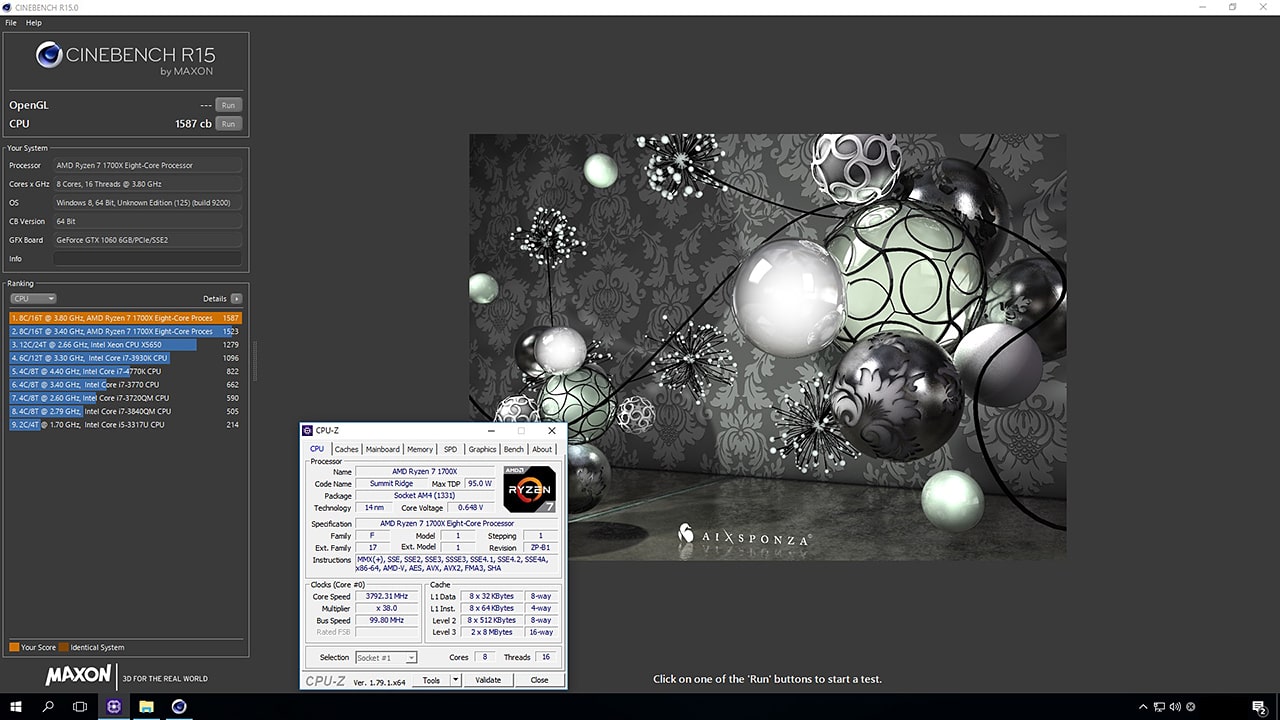
Task: Select ranking entry Ryzen 7 1700X at 3.80 GHz
Action: click(x=126, y=318)
